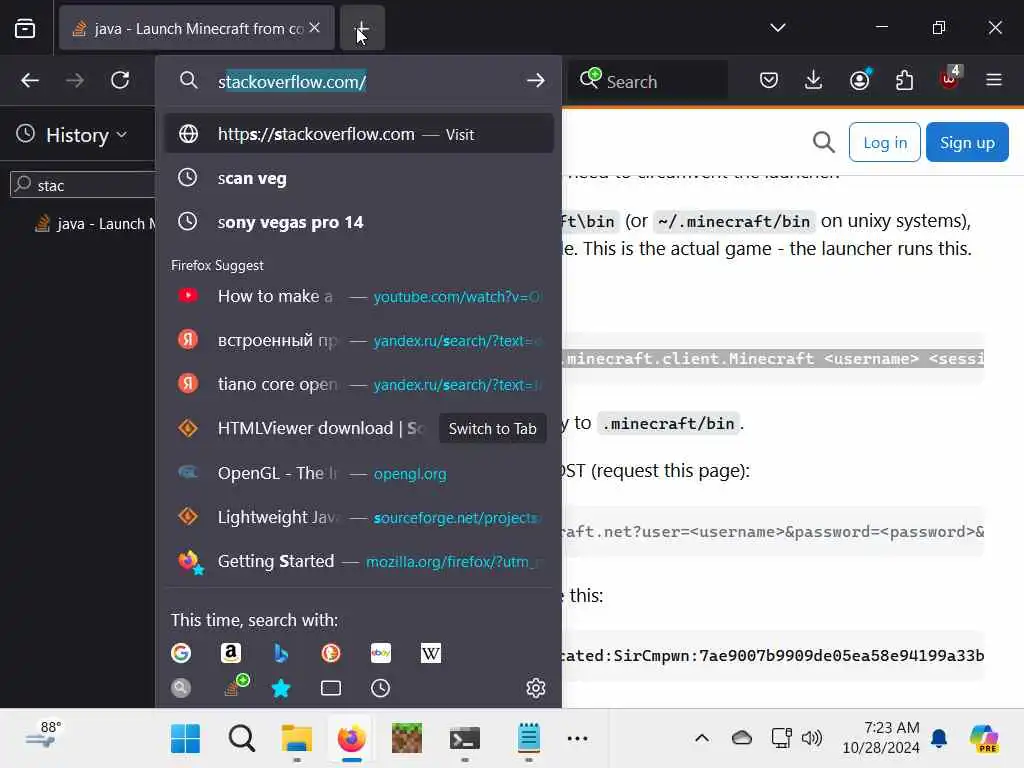Open a new tab with plus button
1024x768 pixels.
[362, 28]
